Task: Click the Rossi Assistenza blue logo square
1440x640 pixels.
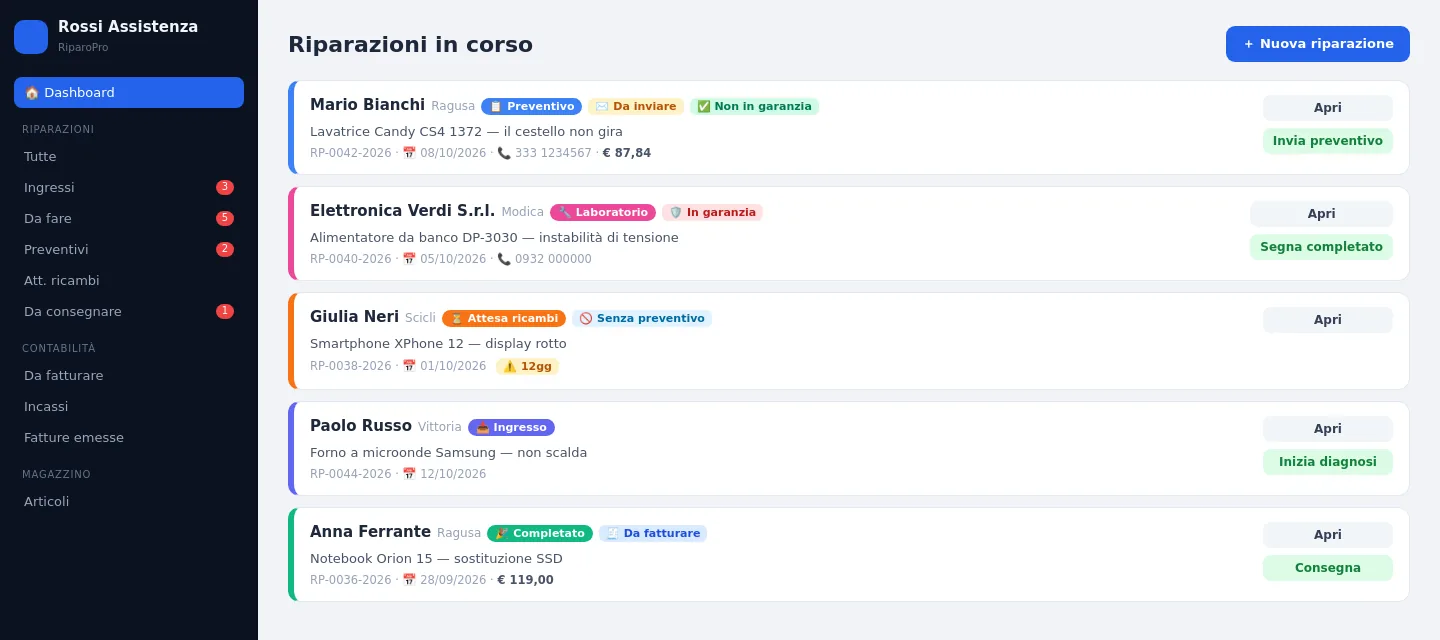Action: coord(31,37)
